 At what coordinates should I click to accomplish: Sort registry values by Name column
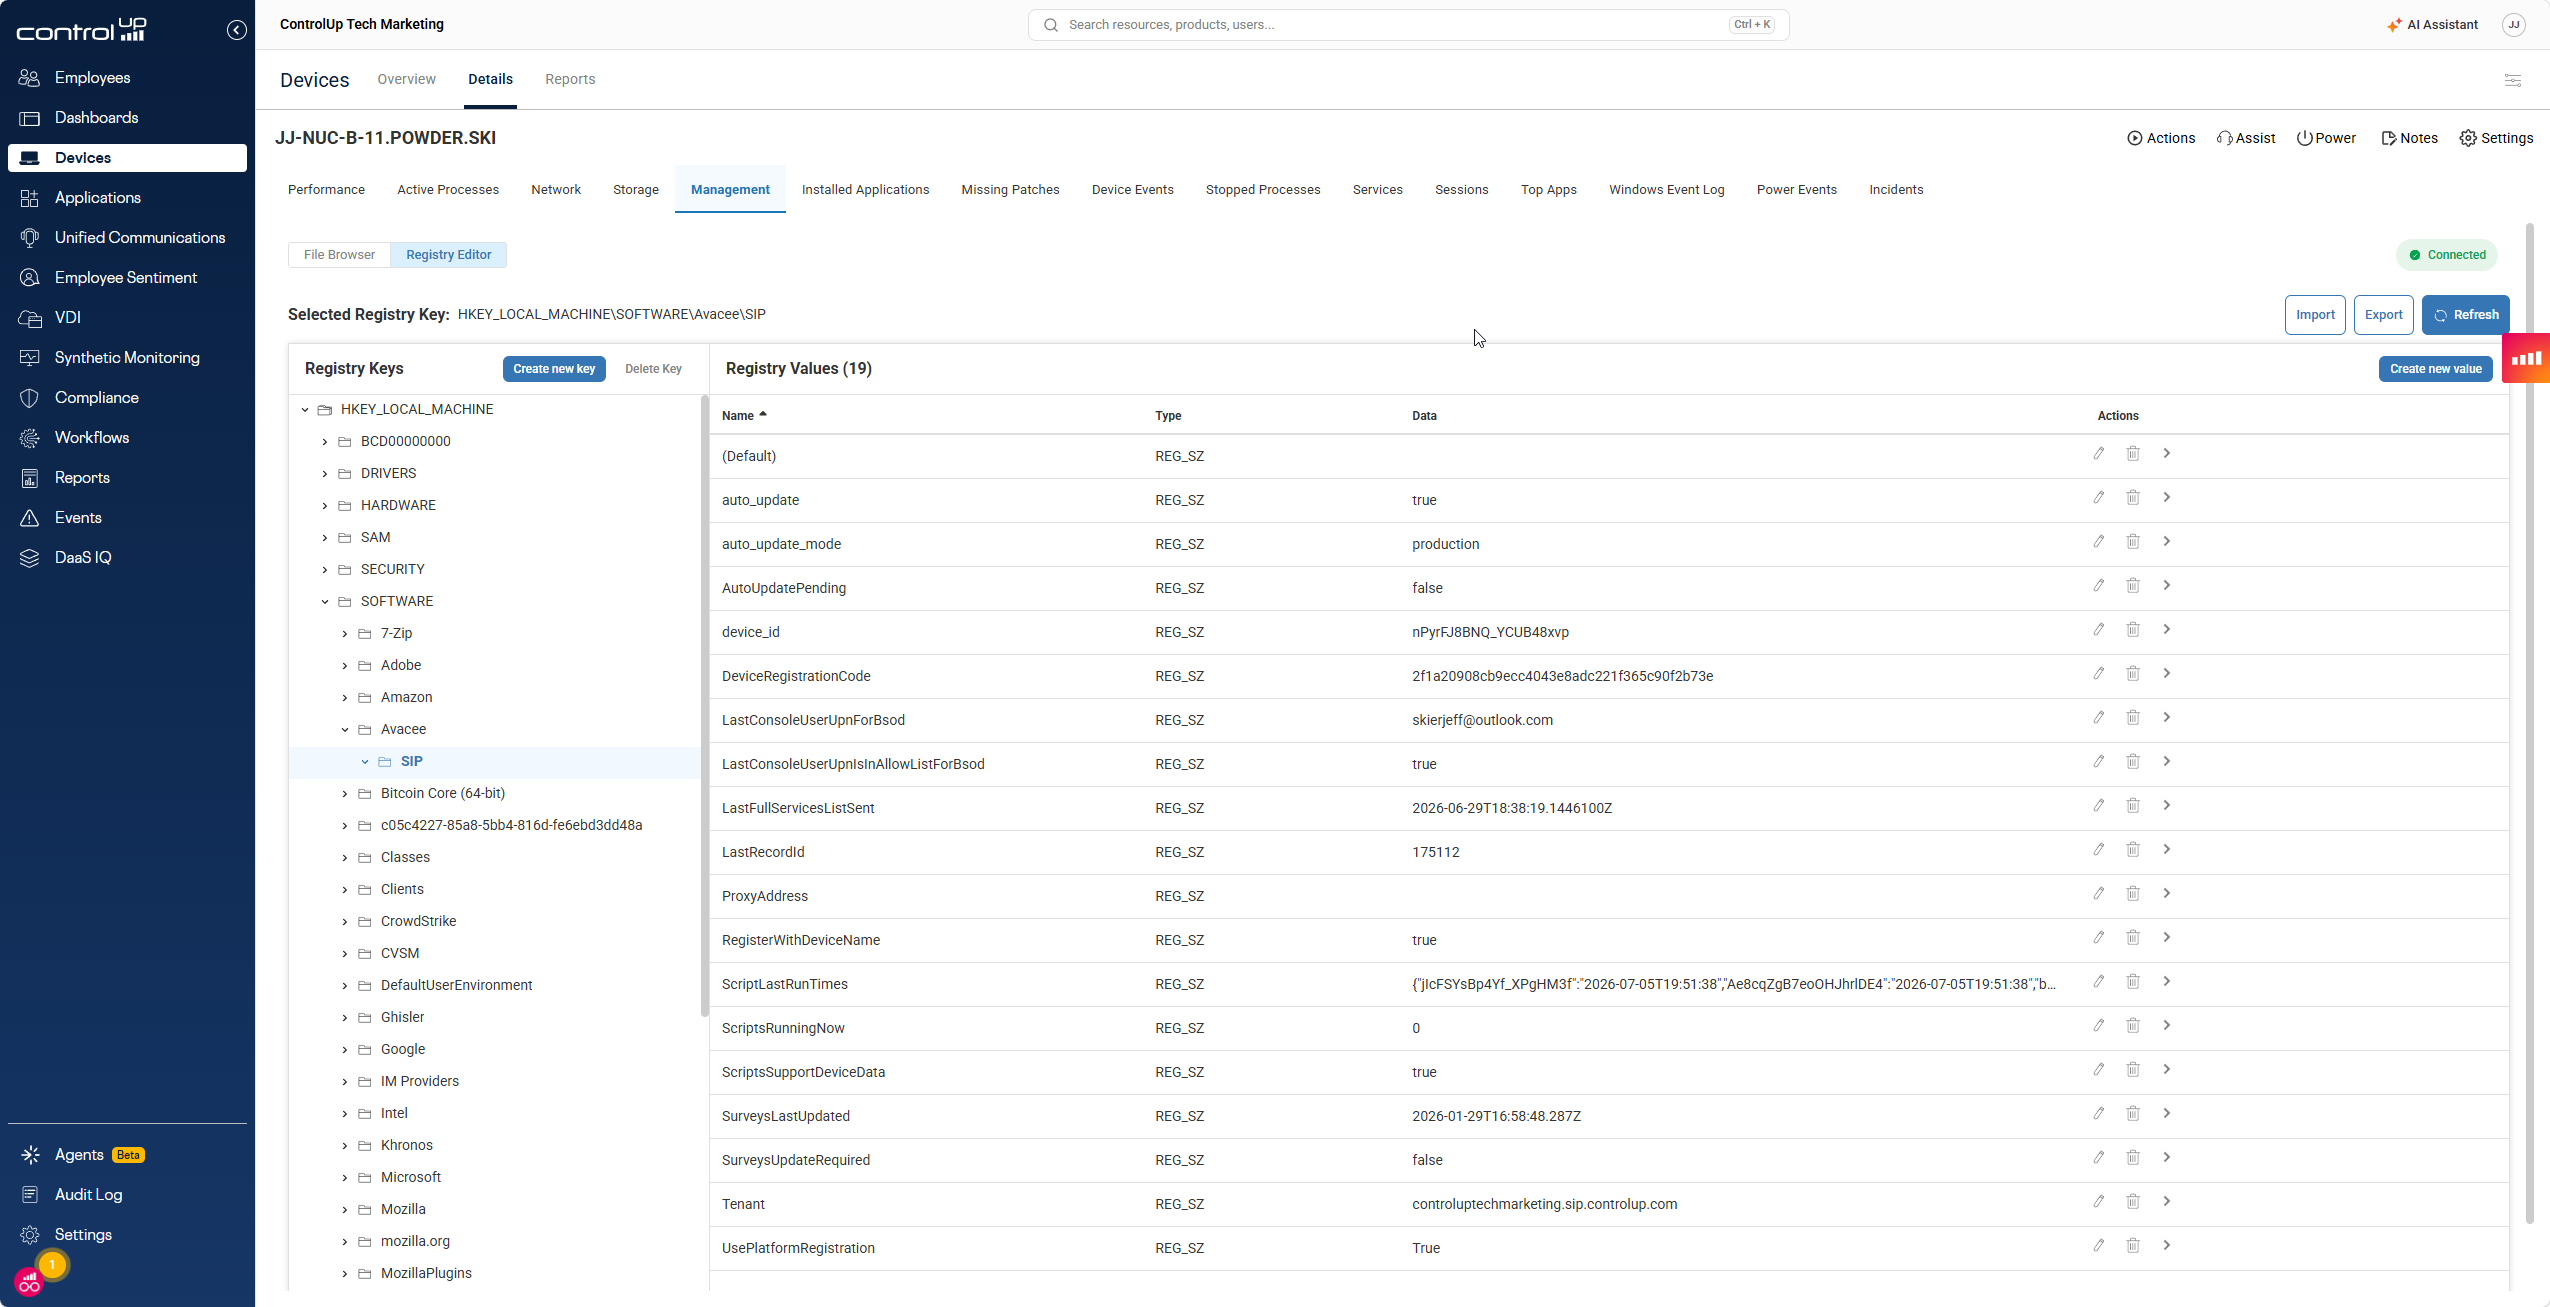point(743,415)
